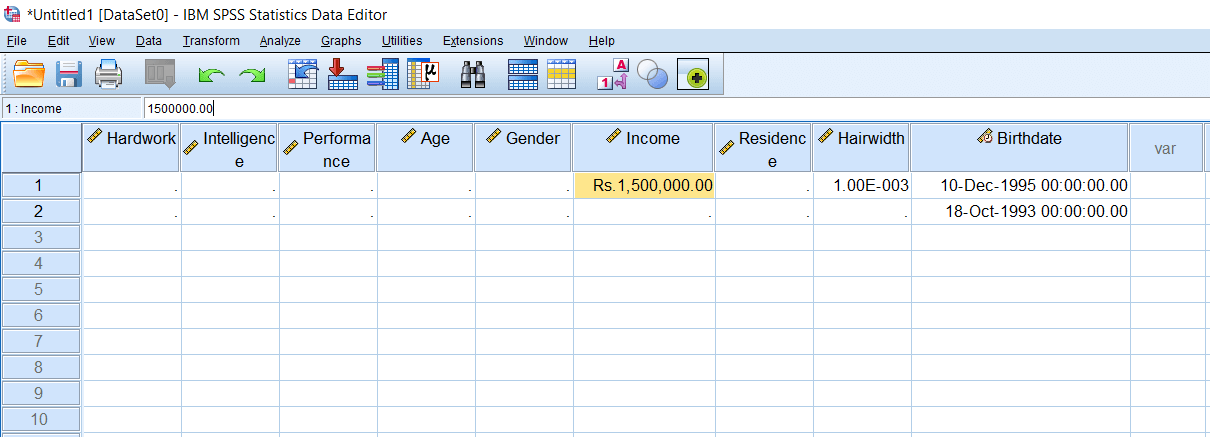The width and height of the screenshot is (1210, 437).
Task: Click the ruler icon beside Hardwork
Action: coord(95,137)
